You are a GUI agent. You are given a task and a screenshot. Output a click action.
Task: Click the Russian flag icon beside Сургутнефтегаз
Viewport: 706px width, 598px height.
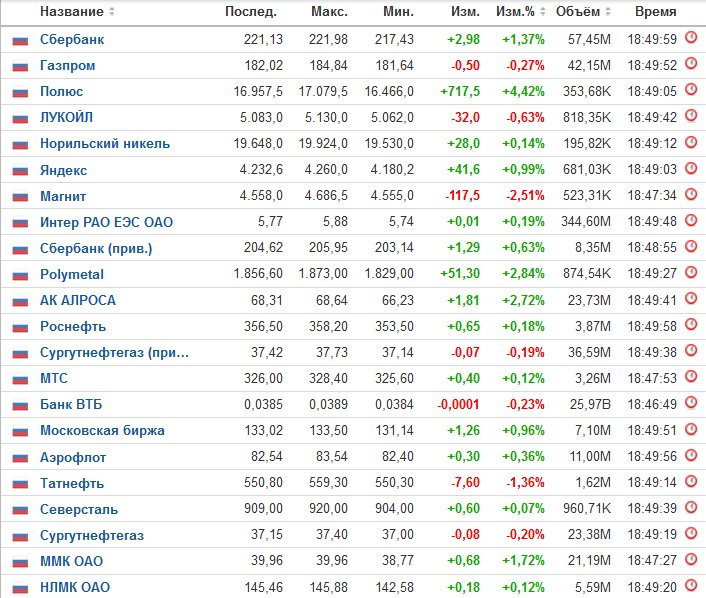click(x=20, y=537)
